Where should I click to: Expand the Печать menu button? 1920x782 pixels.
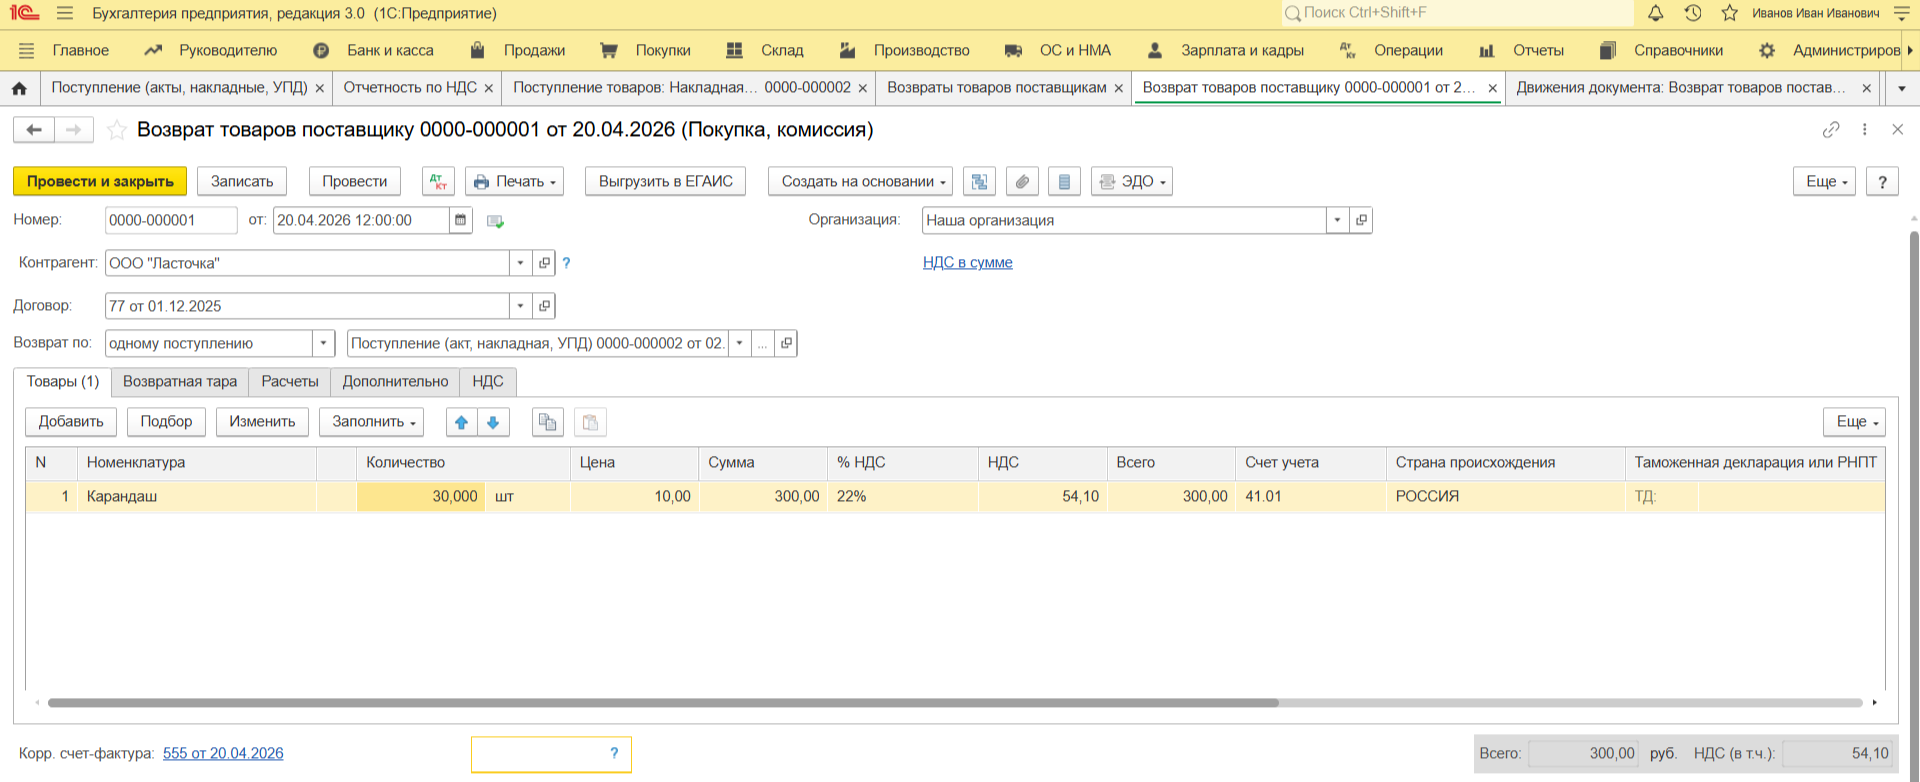click(514, 181)
